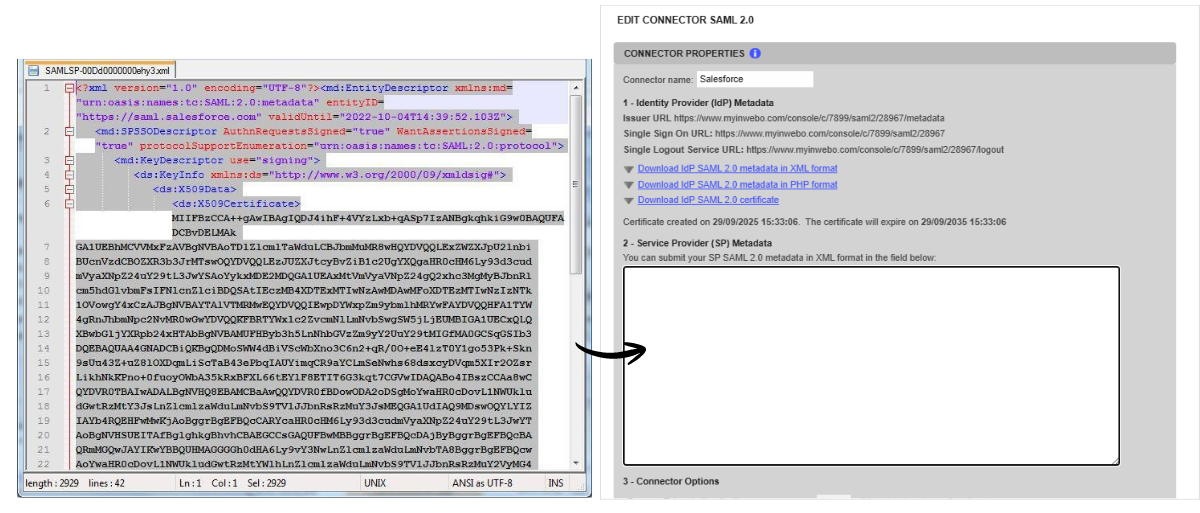Click the '3 - Connector Options' heading
Image resolution: width=1200 pixels, height=513 pixels.
(670, 481)
